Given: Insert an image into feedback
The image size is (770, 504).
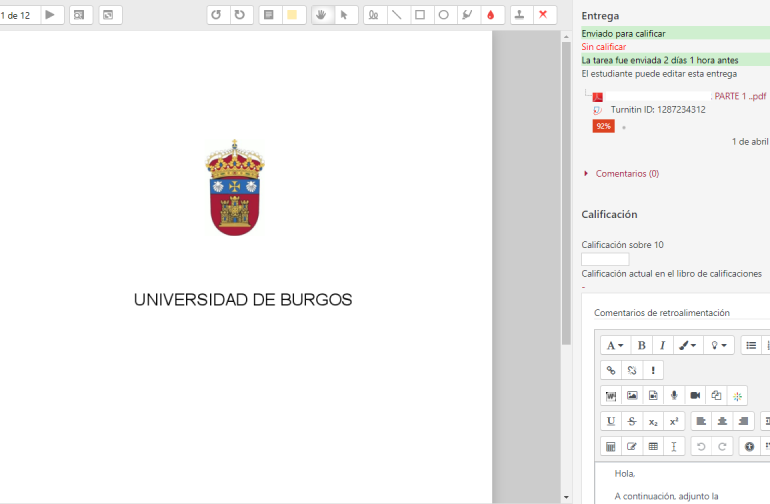Looking at the screenshot, I should [x=632, y=395].
